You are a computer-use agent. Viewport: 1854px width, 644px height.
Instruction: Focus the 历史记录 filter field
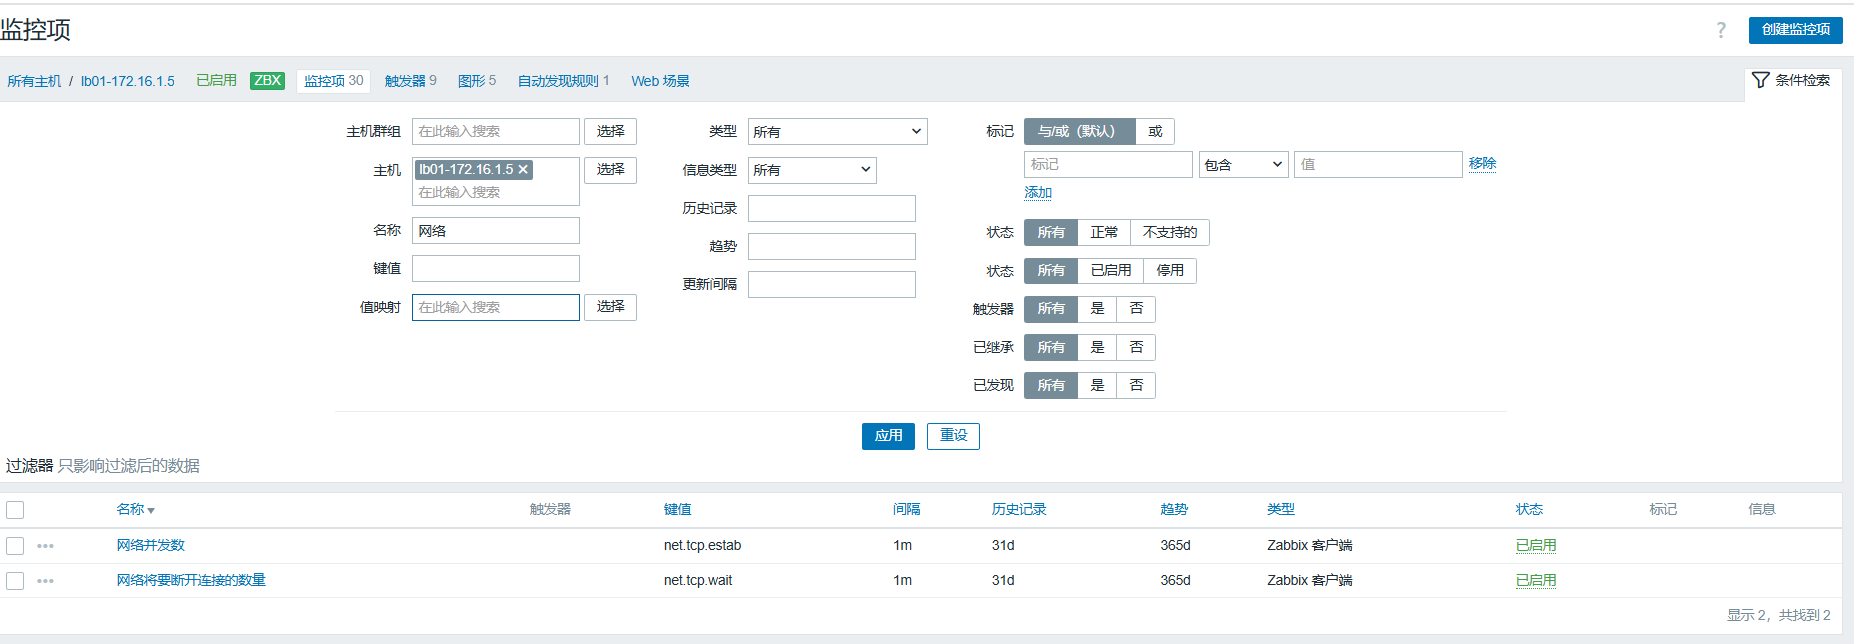832,208
